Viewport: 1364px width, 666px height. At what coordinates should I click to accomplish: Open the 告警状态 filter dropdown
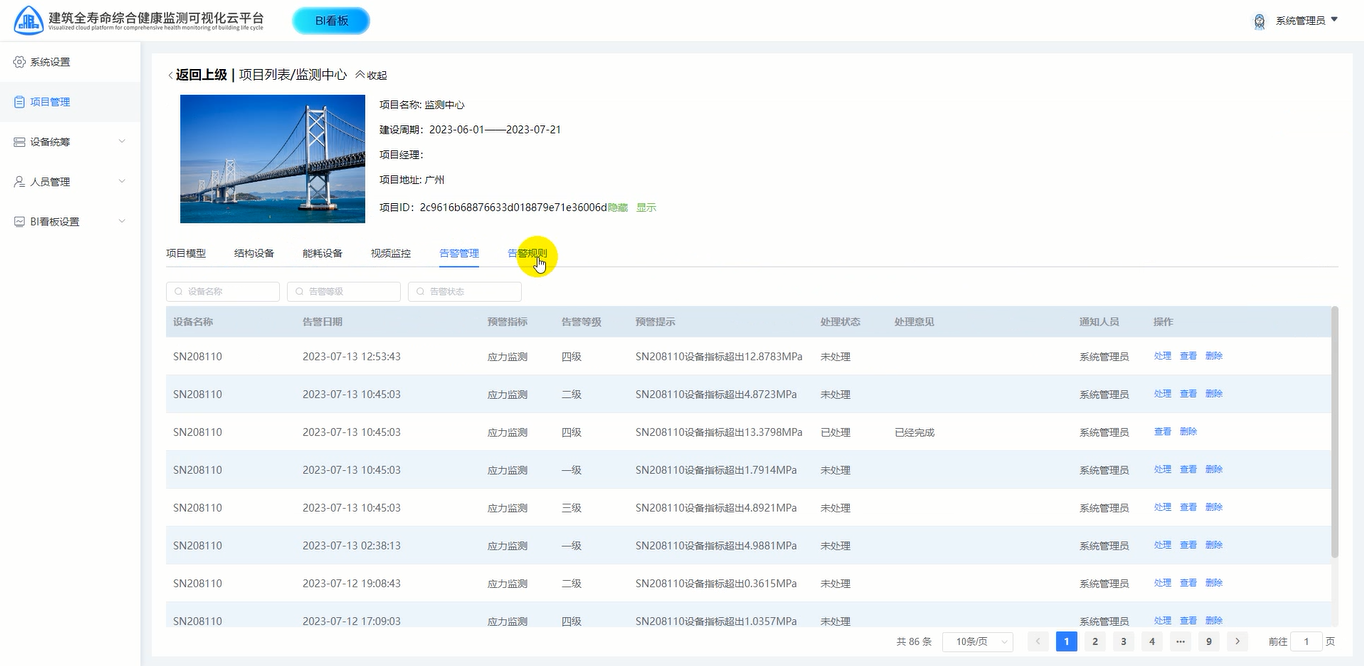[x=465, y=292]
